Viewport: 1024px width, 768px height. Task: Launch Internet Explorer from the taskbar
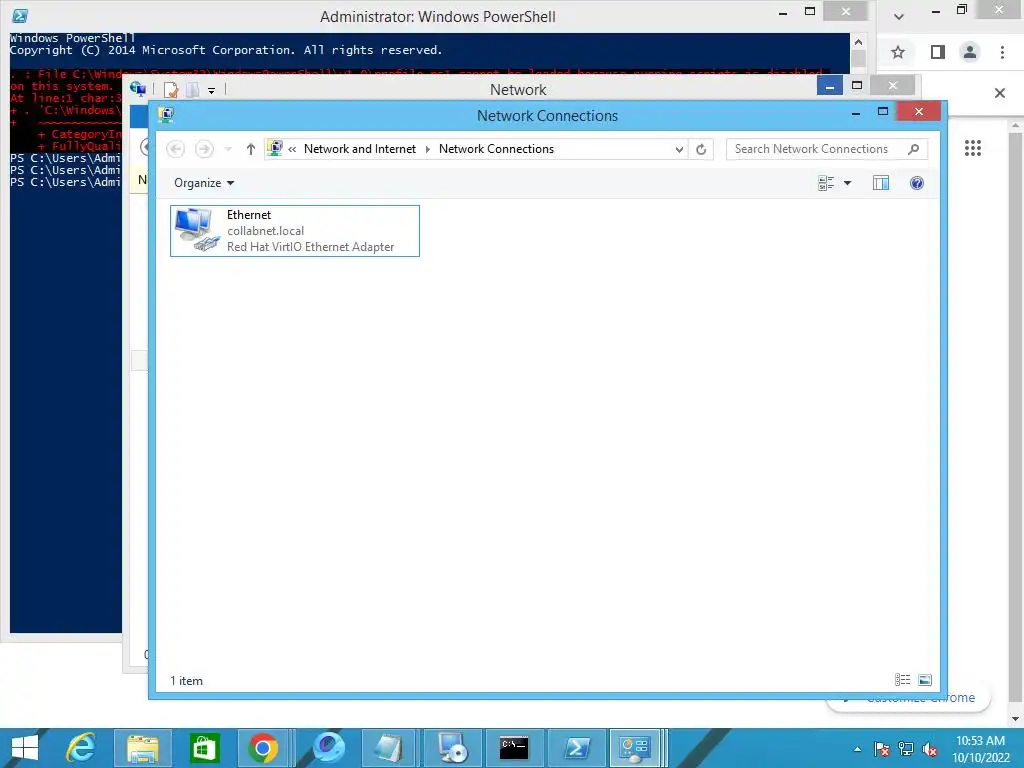(82, 748)
